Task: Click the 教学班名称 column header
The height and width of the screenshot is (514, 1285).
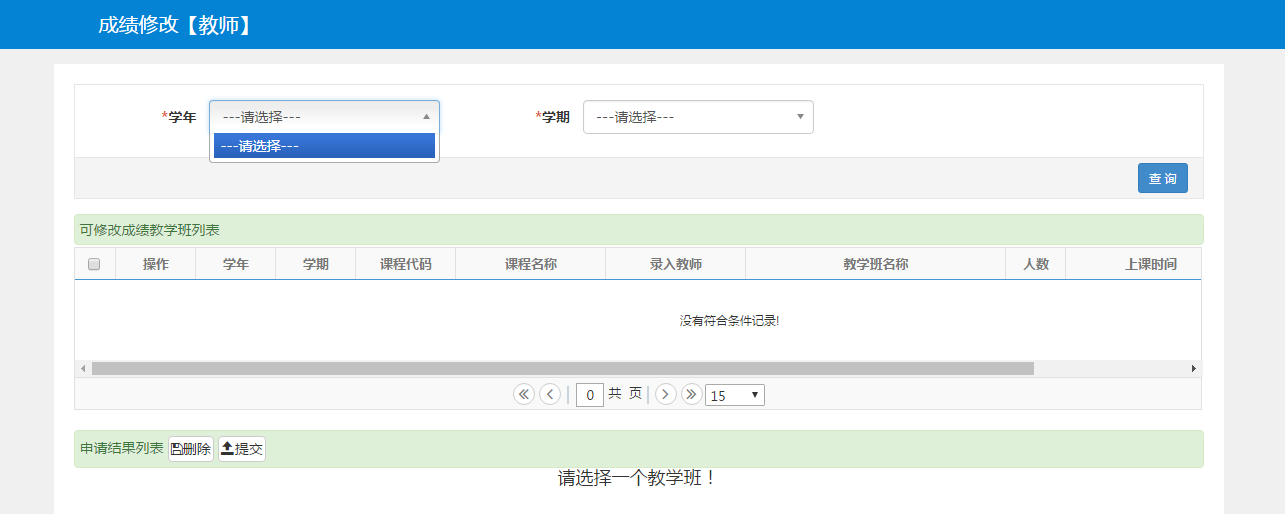Action: tap(875, 265)
